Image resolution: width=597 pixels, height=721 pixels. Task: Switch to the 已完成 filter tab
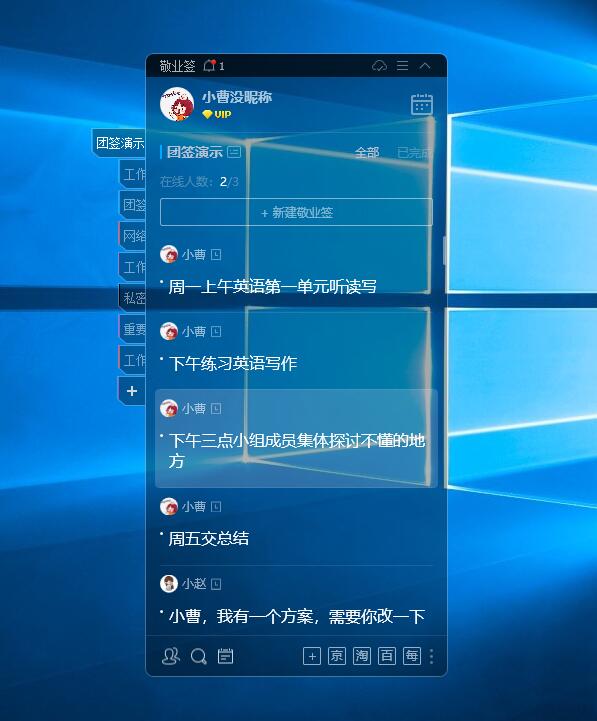[x=414, y=152]
